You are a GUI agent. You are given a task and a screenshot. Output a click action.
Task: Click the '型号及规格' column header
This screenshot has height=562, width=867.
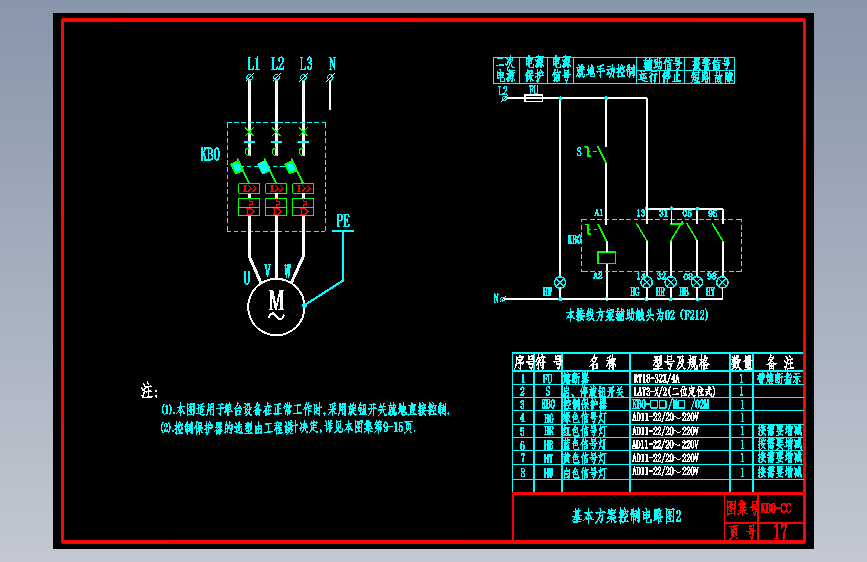680,362
